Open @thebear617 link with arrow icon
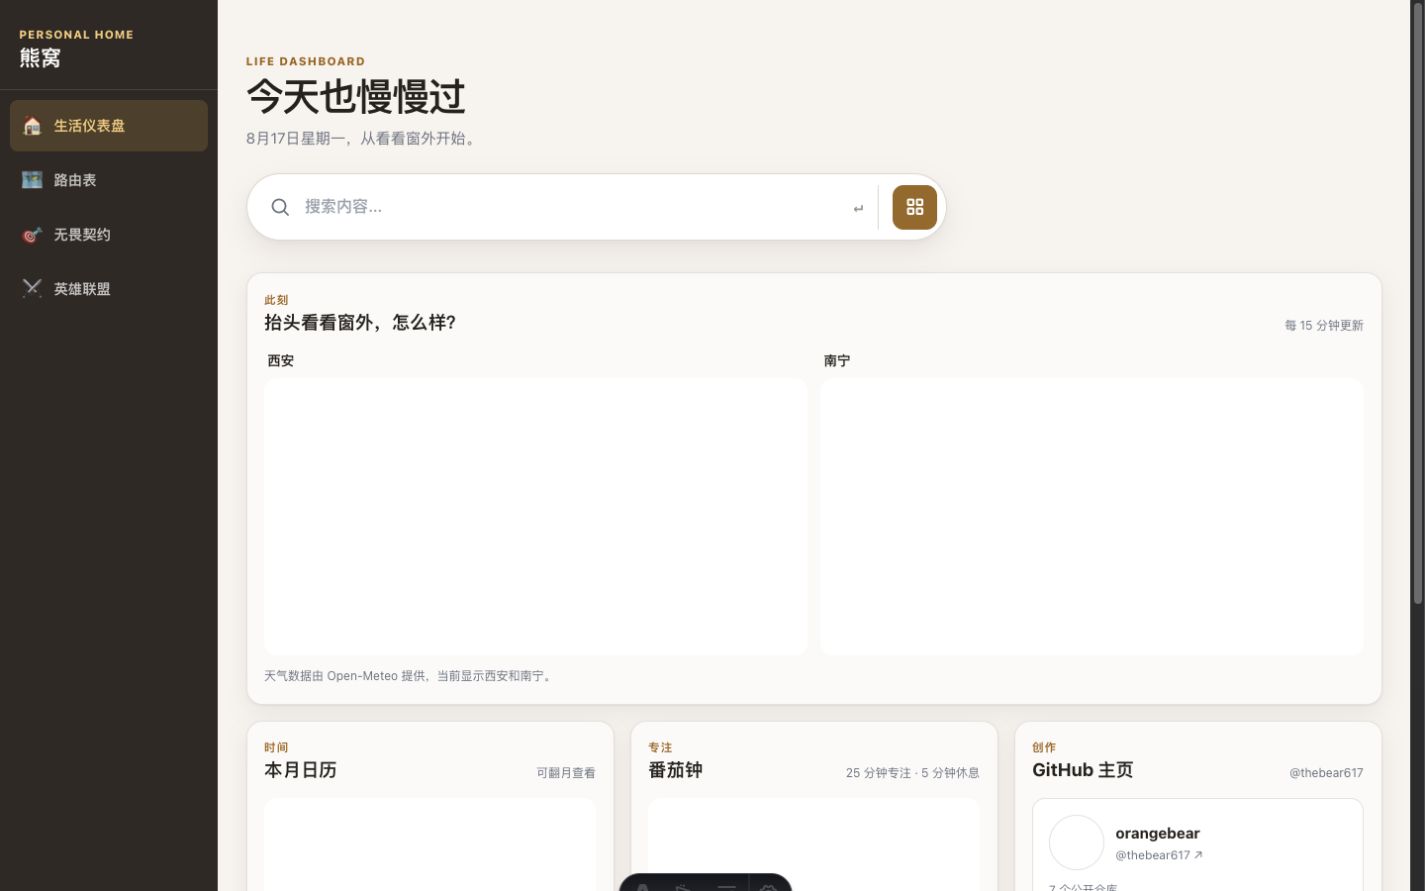The height and width of the screenshot is (891, 1425). pyautogui.click(x=1159, y=855)
